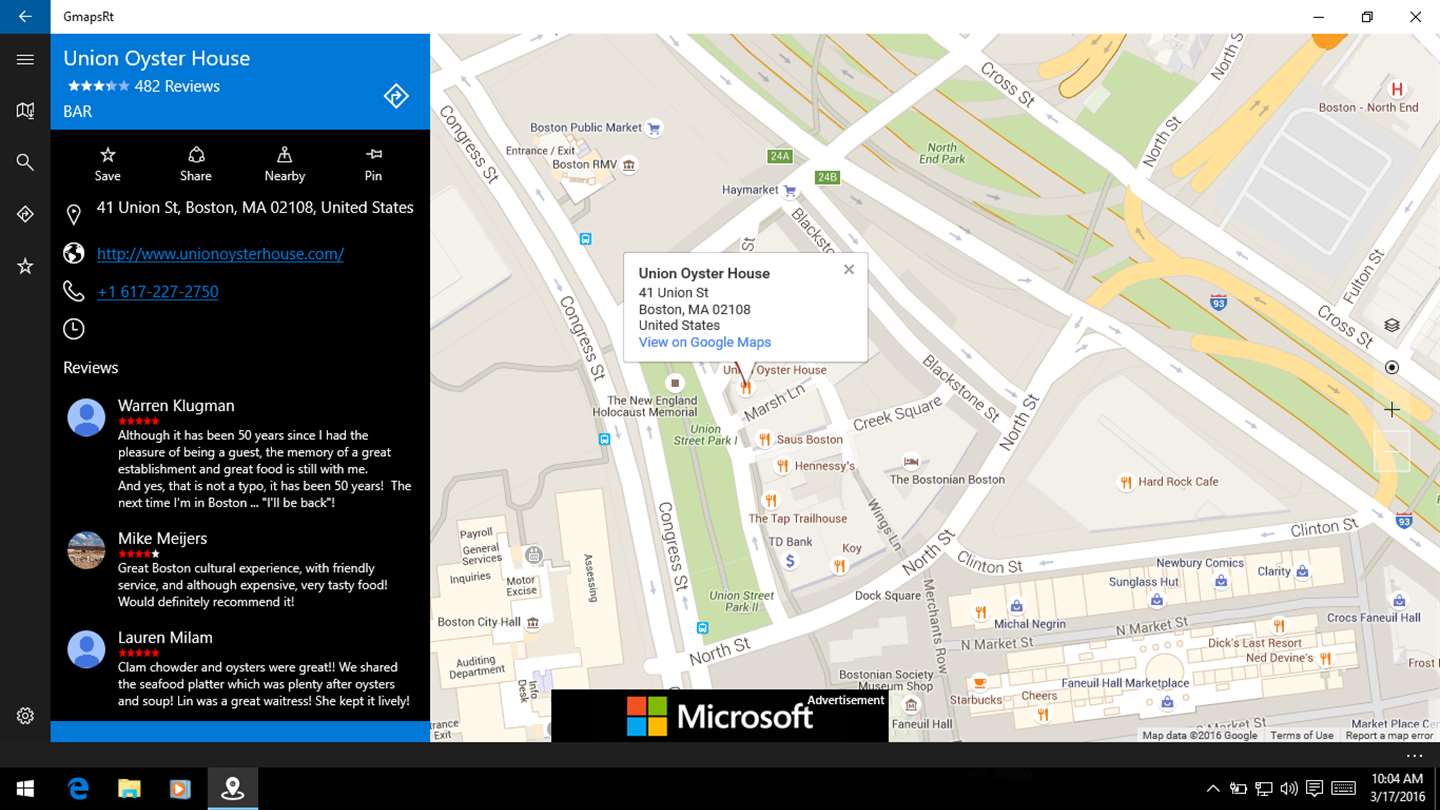The image size is (1440, 810).
Task: Open the unionoysterhouse.com website link
Action: 220,254
